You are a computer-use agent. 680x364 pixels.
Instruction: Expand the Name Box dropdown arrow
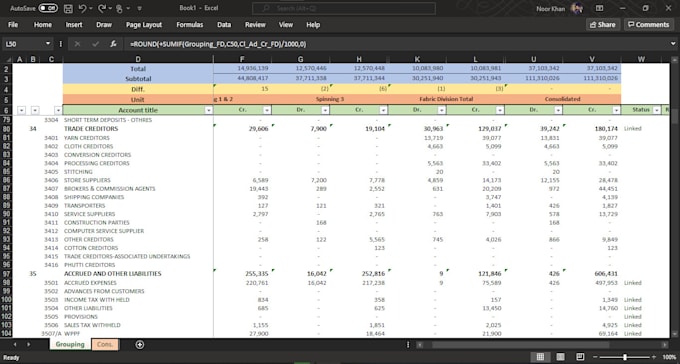(x=48, y=44)
